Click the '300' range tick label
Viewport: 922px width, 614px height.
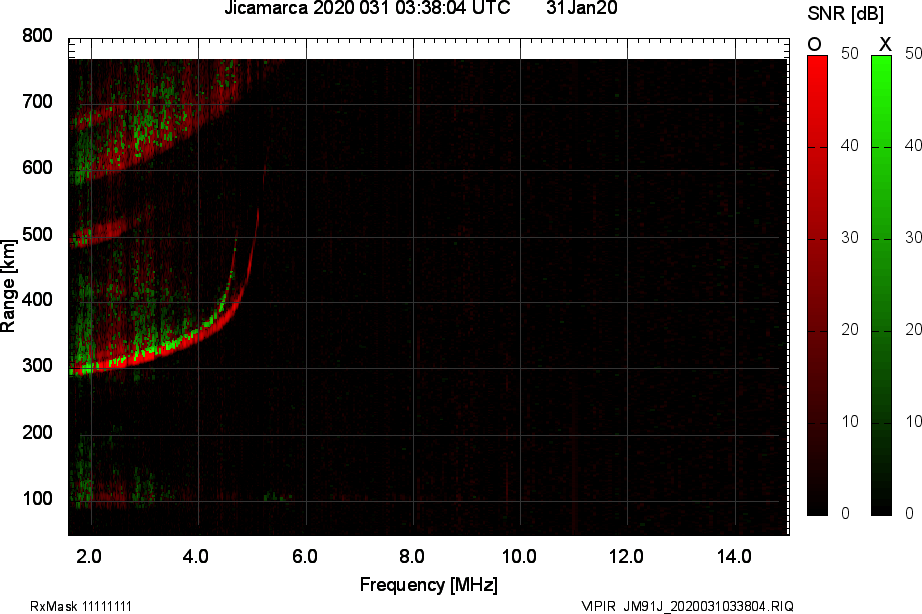tap(37, 366)
